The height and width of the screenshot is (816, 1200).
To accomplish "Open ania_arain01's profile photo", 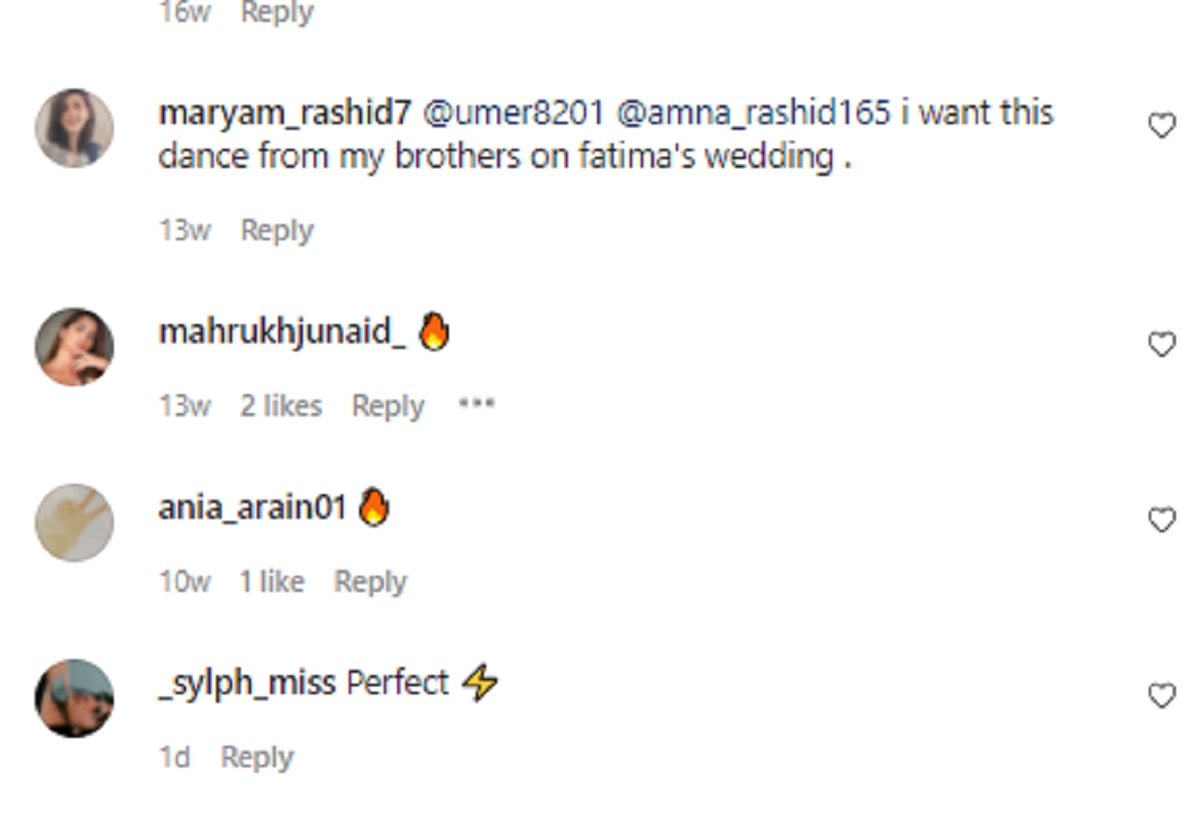I will [74, 522].
